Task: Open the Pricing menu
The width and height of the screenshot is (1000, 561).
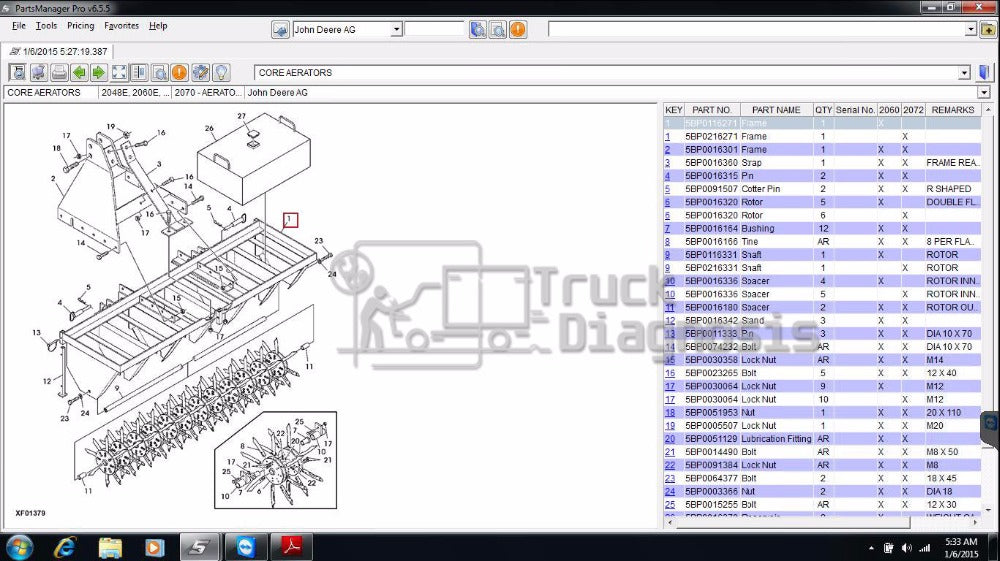Action: [80, 26]
